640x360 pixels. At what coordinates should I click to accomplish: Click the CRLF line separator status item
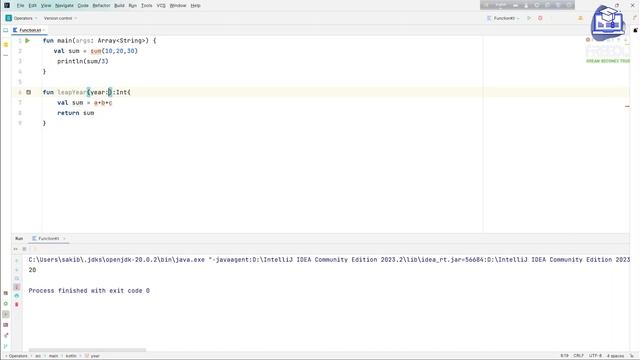[x=578, y=356]
